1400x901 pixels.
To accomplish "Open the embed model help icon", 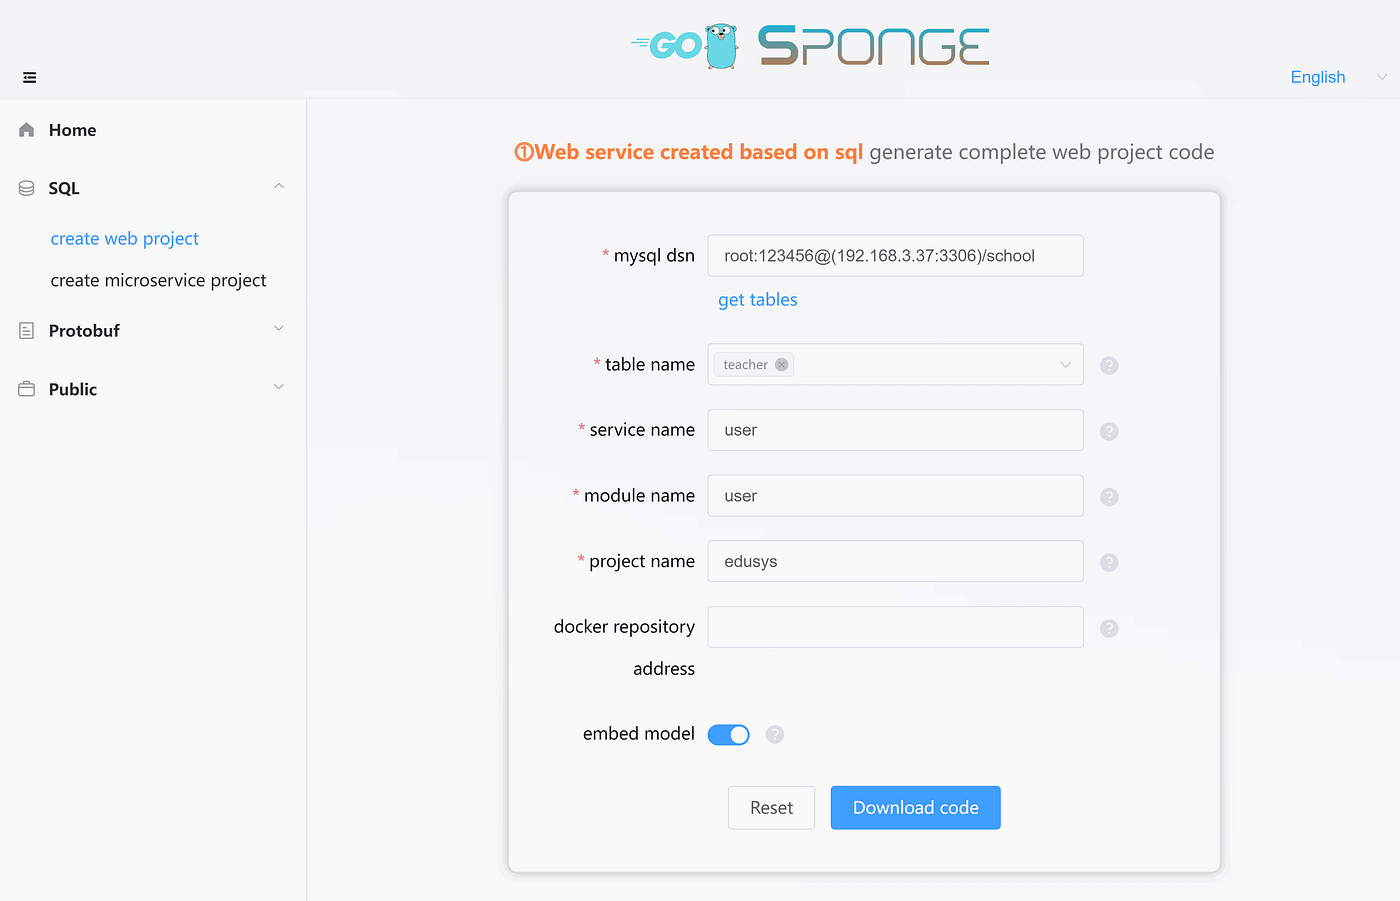I will (775, 735).
